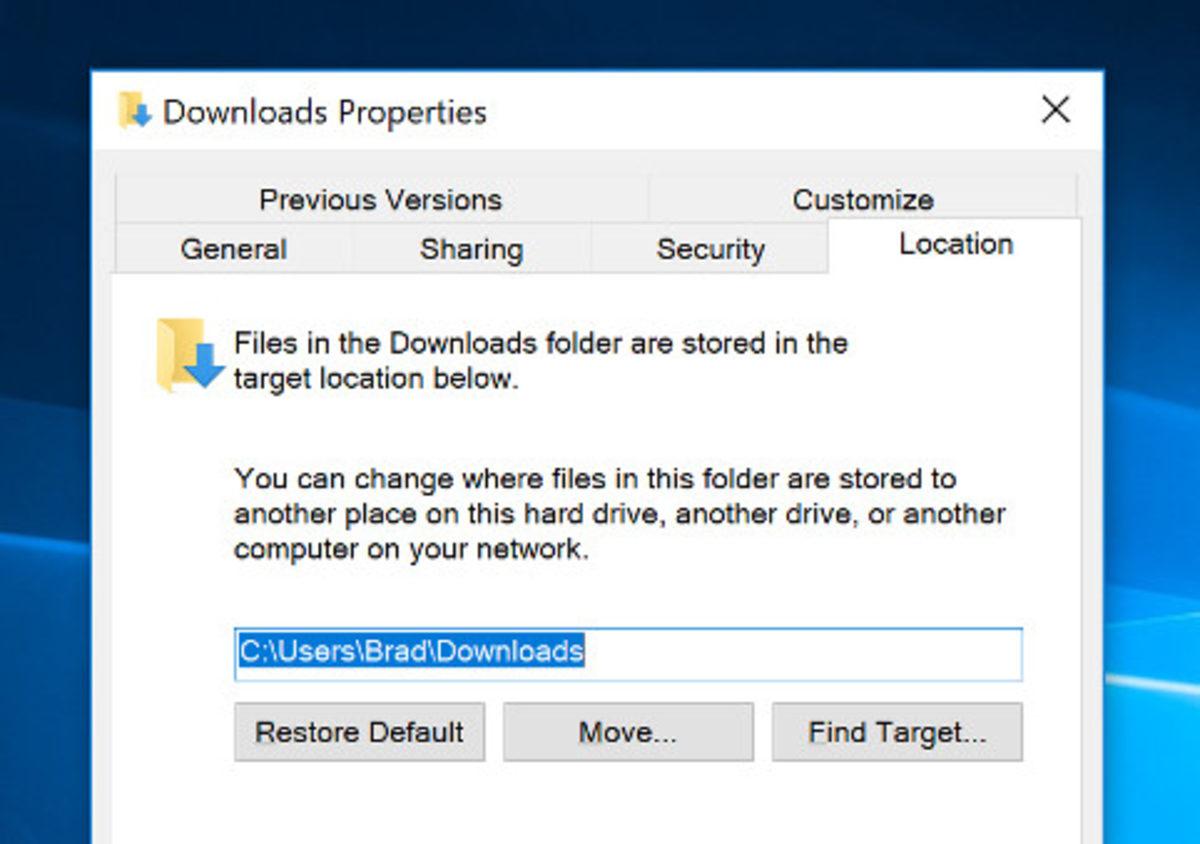Click the empty title bar area beside the title
This screenshot has width=1200, height=844.
(760, 111)
